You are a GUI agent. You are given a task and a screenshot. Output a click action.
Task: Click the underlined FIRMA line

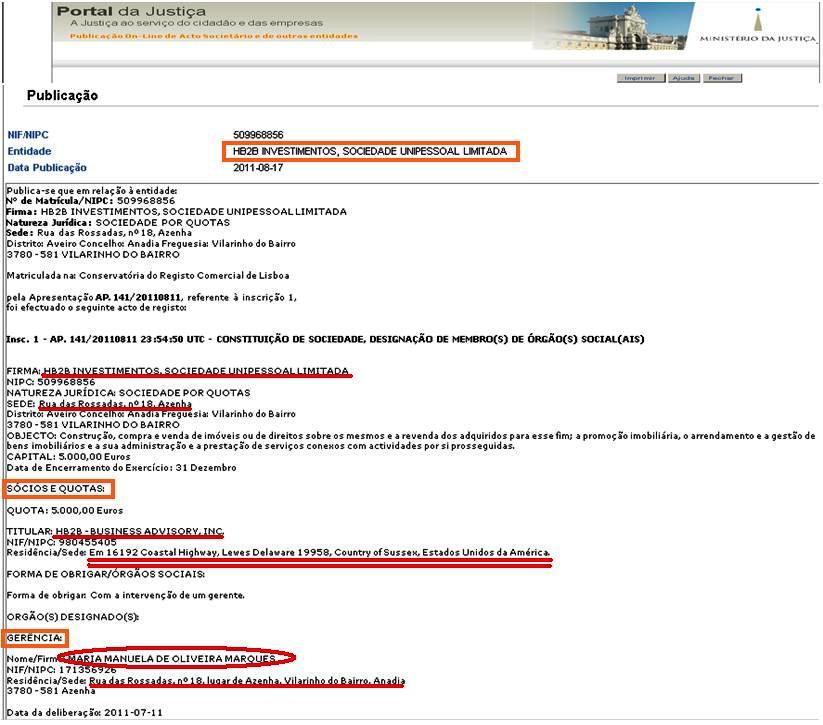click(177, 371)
